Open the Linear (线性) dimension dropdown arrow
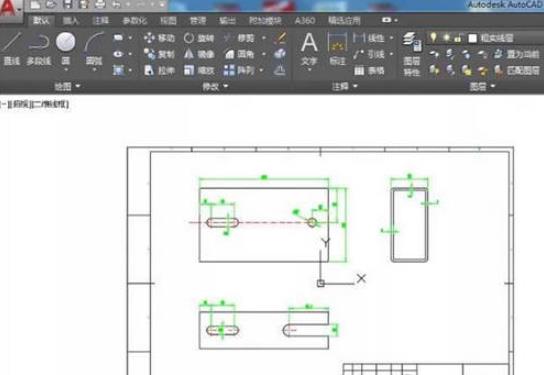The image size is (544, 375). (x=392, y=37)
